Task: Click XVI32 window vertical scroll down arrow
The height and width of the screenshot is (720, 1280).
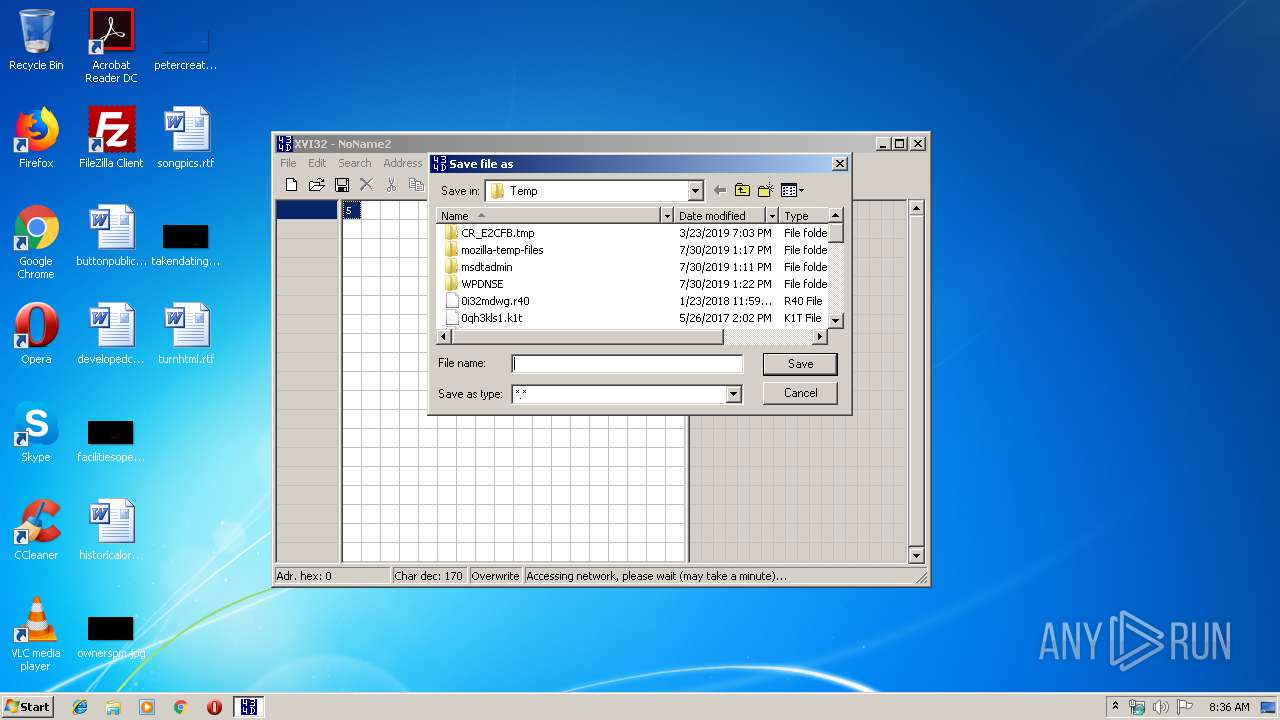Action: coord(916,555)
